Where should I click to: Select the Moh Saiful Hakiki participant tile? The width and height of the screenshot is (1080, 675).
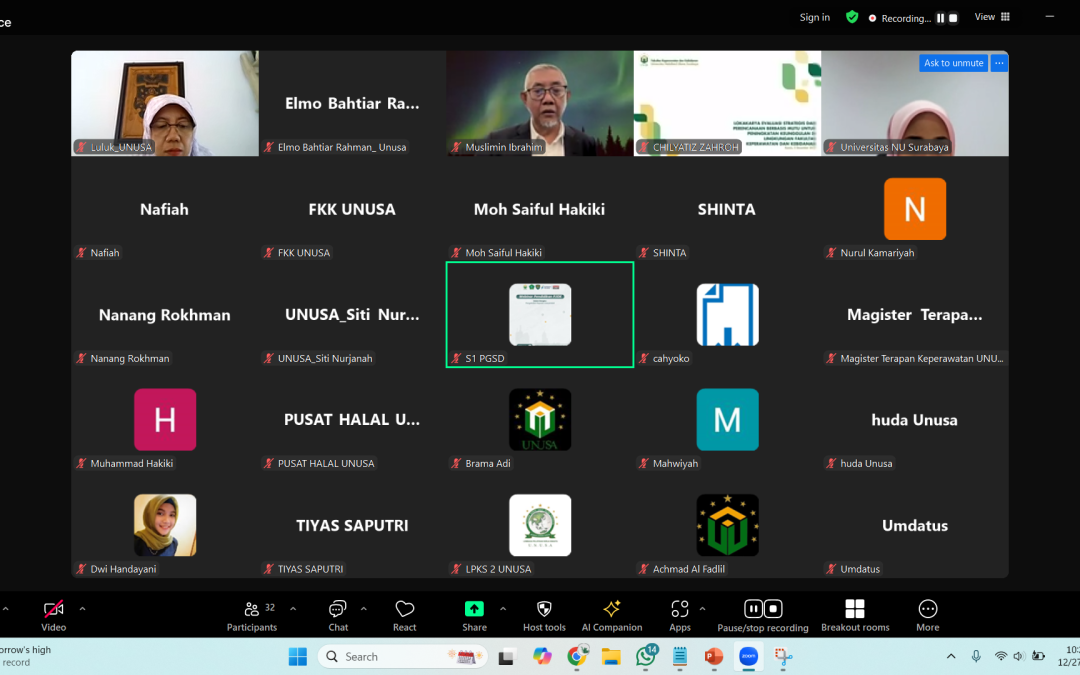click(x=540, y=209)
